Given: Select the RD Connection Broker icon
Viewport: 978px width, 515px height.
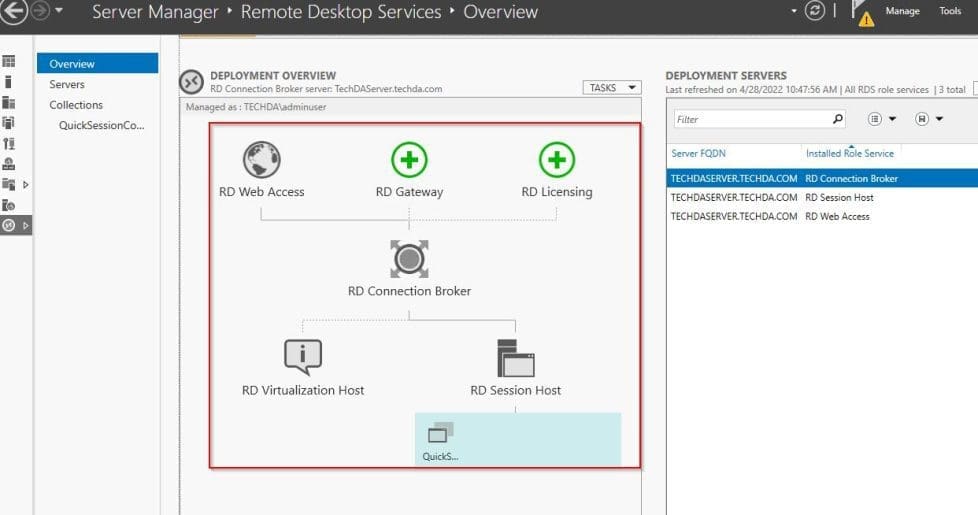Looking at the screenshot, I should point(409,259).
